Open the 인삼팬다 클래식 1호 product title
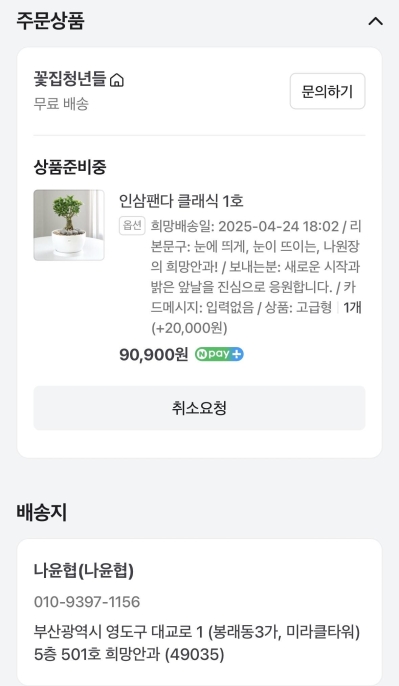 (x=181, y=201)
